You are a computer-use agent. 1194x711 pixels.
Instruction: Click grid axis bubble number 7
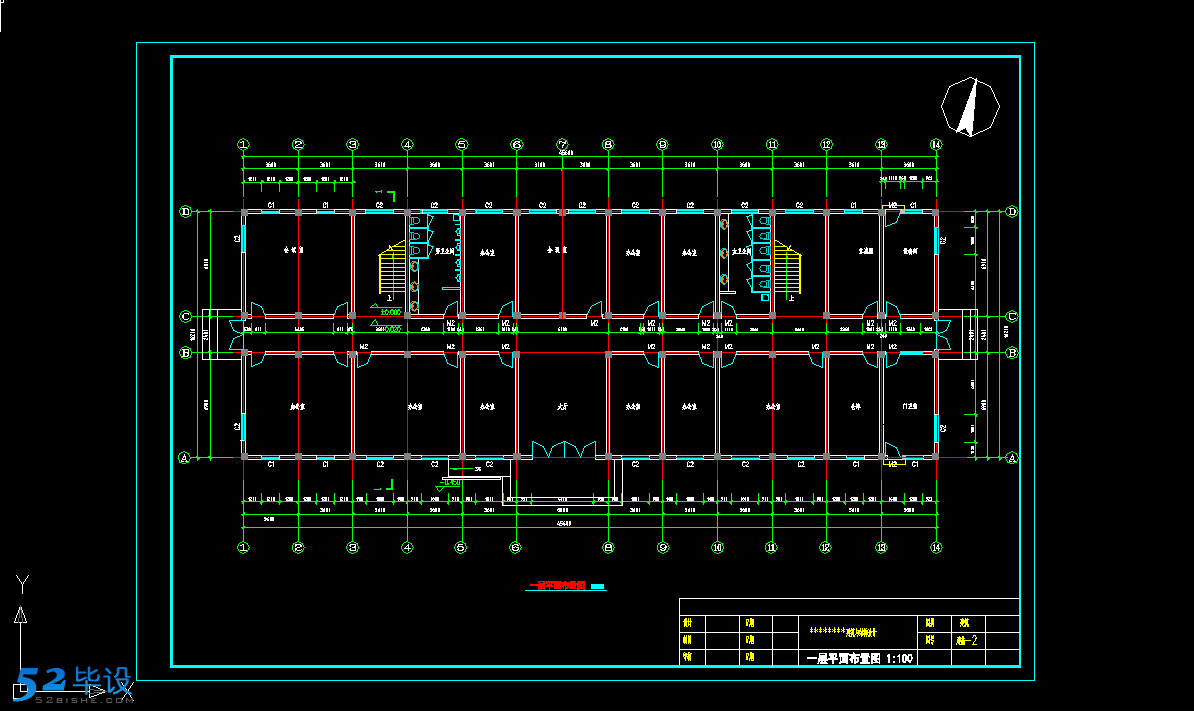click(562, 144)
